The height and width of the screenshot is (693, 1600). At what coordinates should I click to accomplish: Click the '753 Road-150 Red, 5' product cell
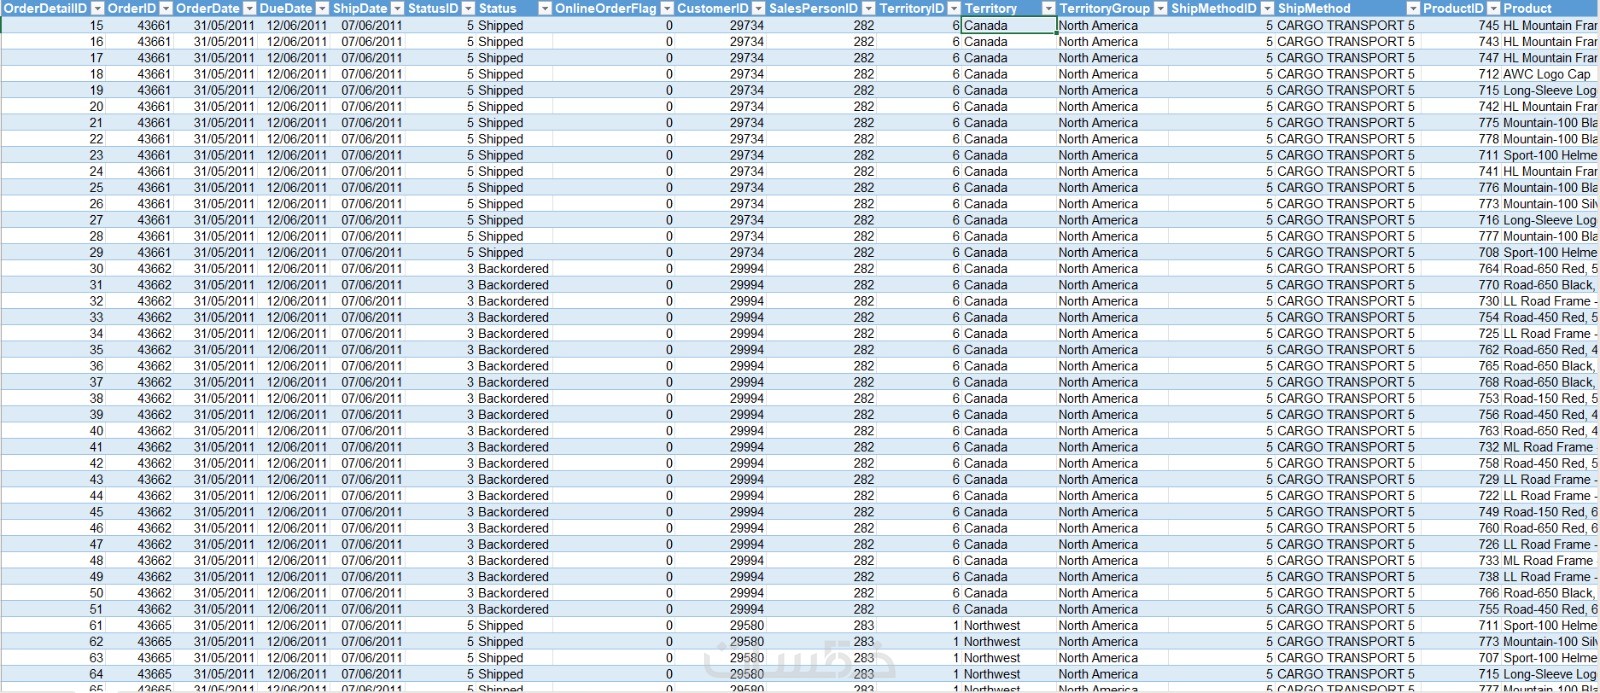pos(1538,398)
